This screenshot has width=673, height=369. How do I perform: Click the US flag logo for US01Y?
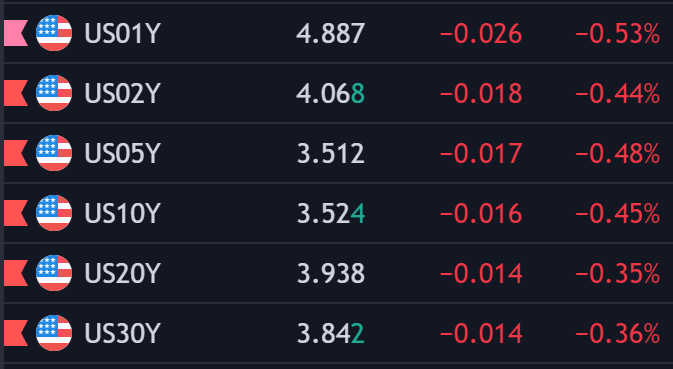(54, 33)
